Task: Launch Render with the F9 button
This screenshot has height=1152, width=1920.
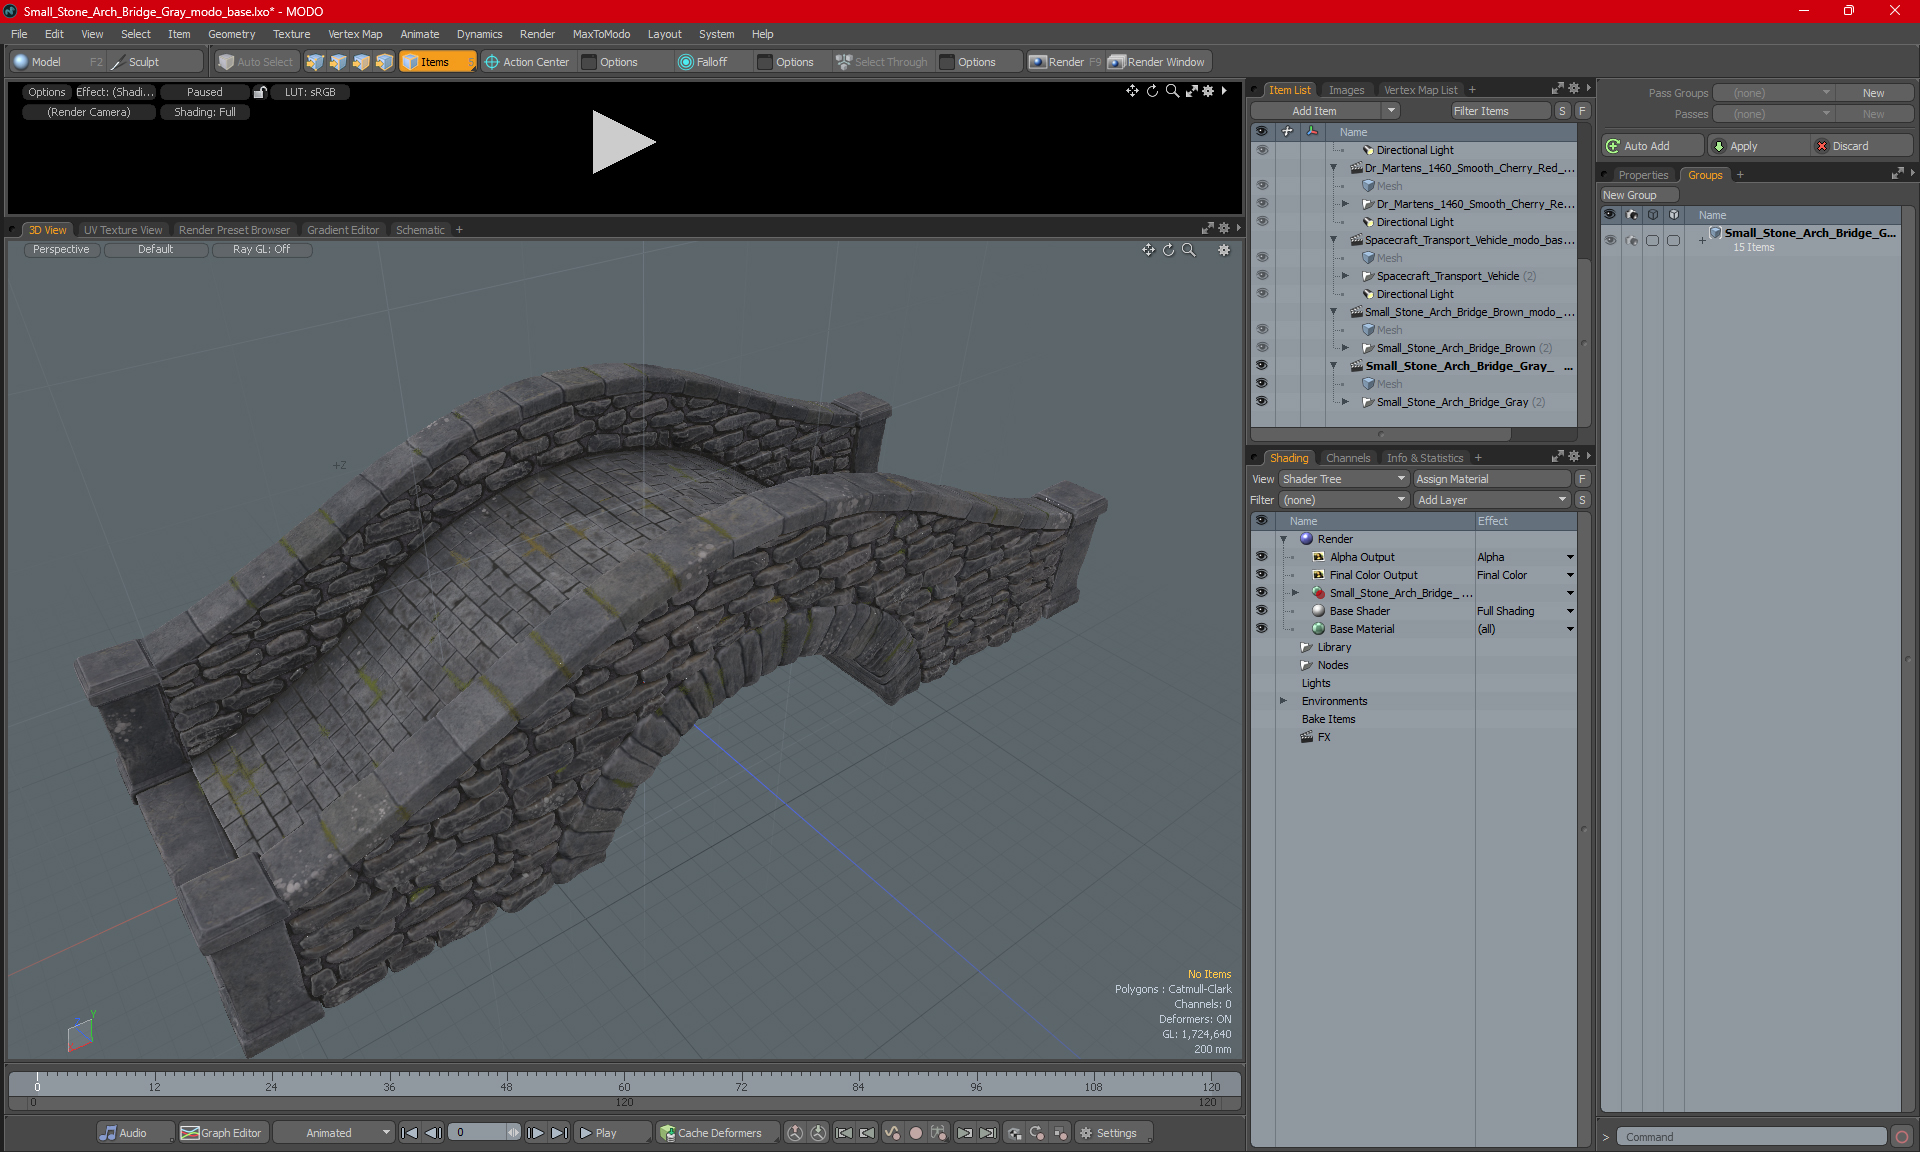Action: coord(1065,62)
